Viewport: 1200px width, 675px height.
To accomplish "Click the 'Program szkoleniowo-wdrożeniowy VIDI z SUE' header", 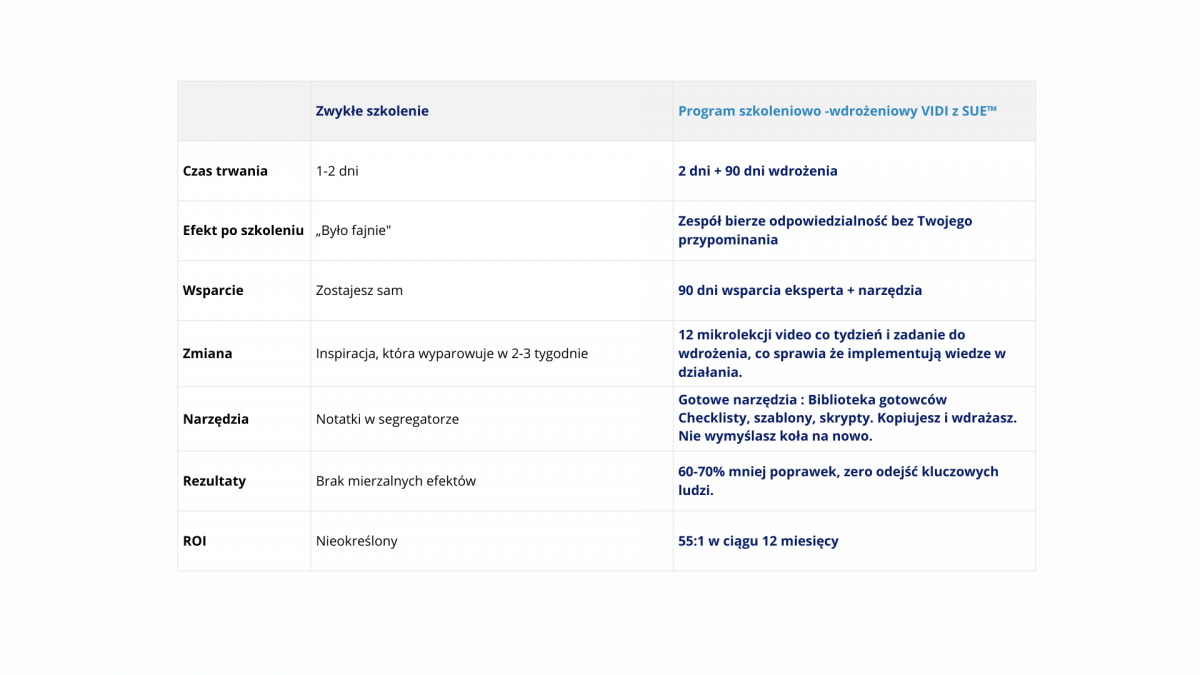I will coord(837,111).
